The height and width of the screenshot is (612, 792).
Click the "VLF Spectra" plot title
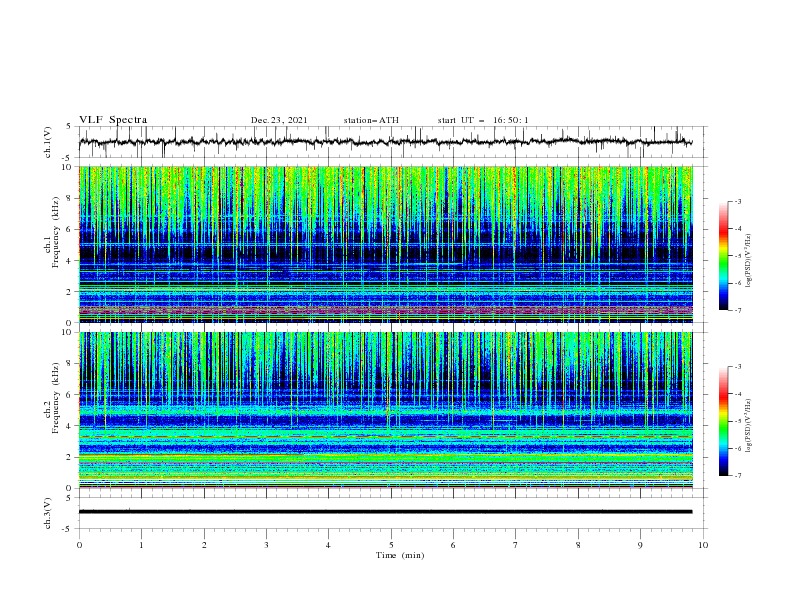click(x=113, y=120)
